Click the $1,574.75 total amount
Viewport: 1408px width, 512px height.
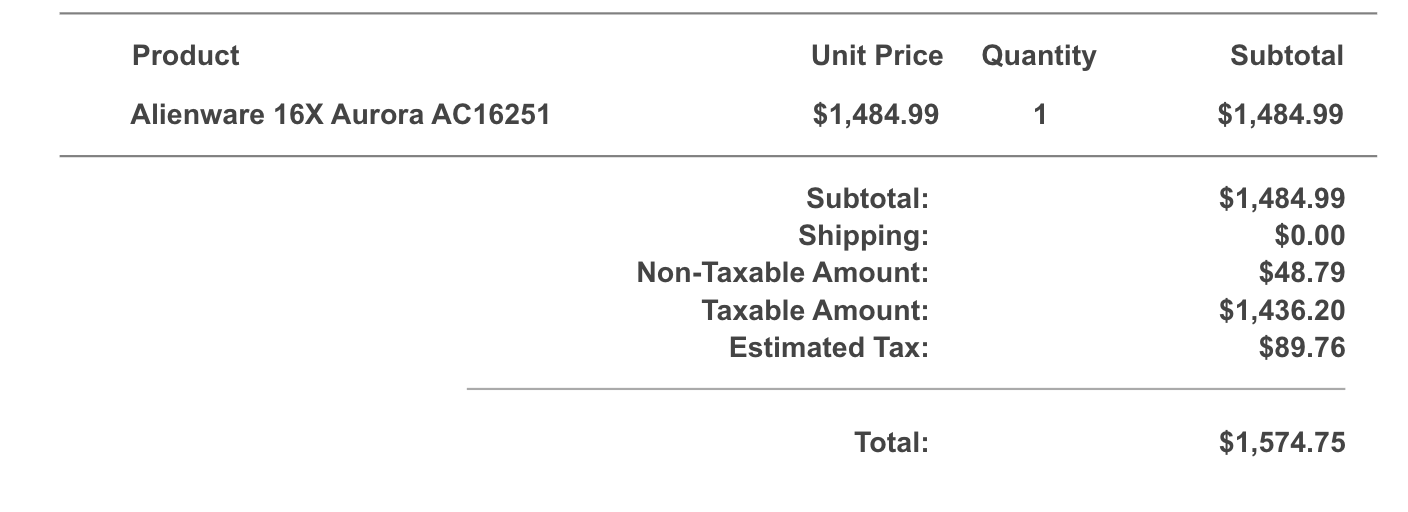tap(1281, 442)
